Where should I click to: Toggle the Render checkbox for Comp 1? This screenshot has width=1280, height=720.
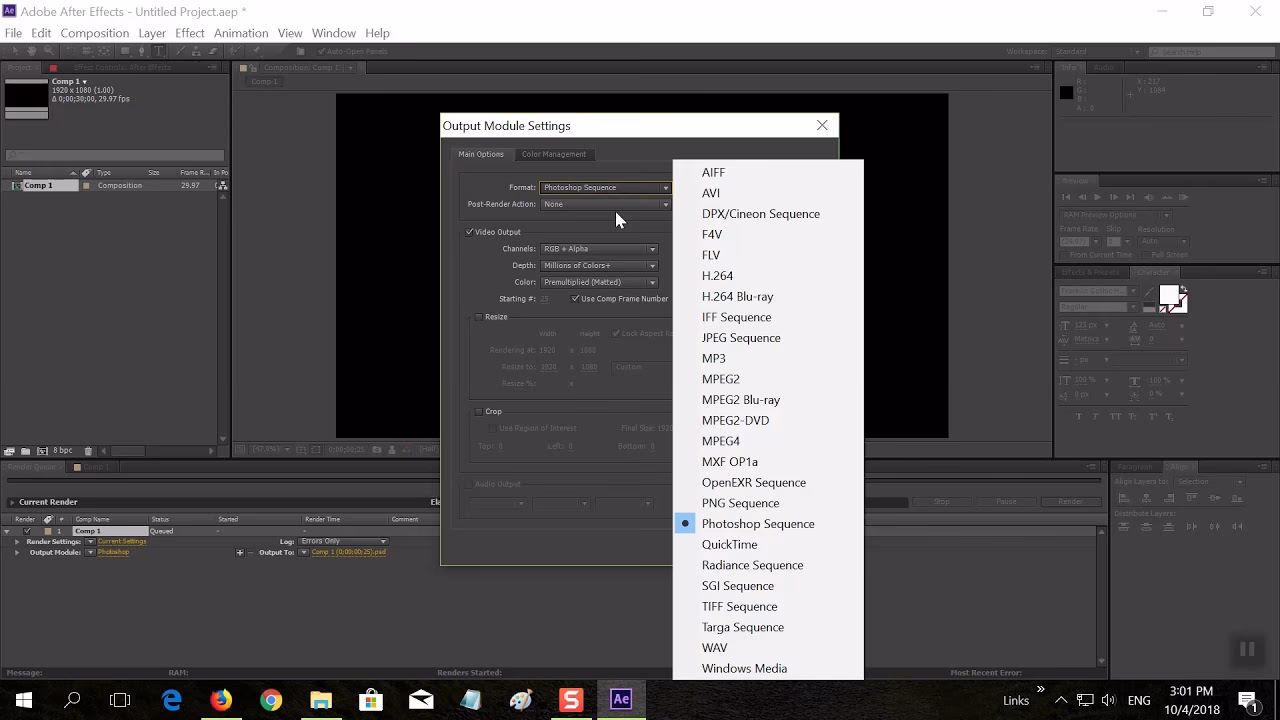(27, 531)
